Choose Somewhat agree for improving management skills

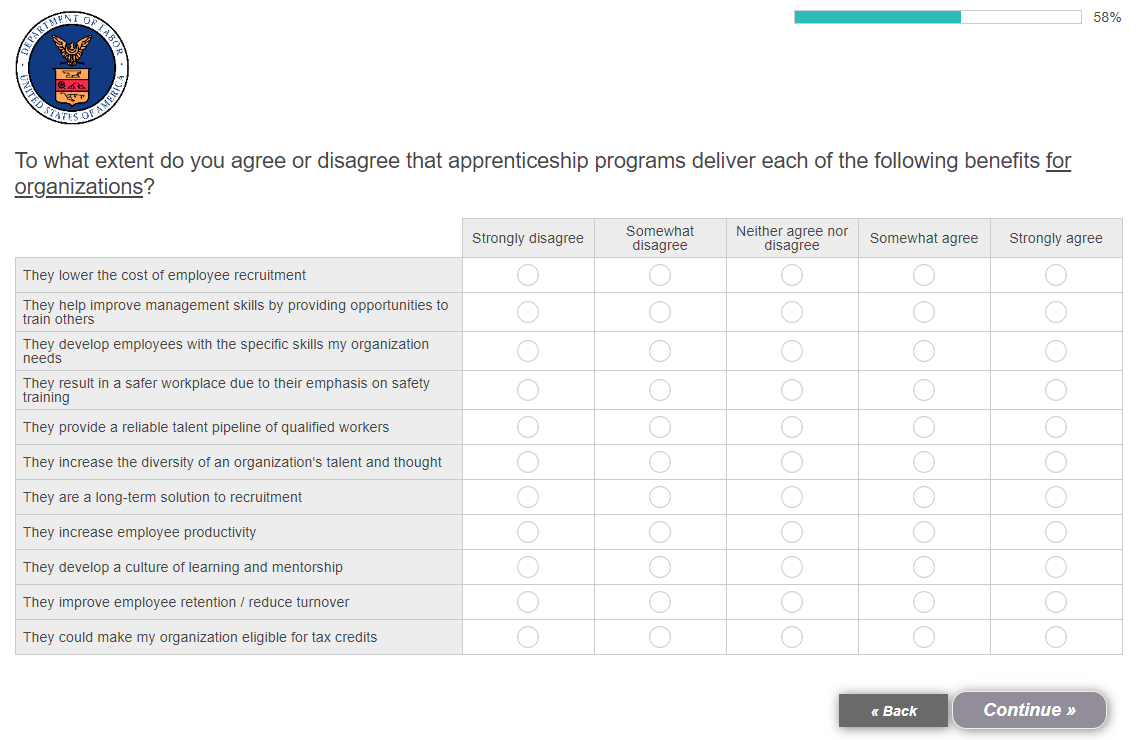[x=924, y=312]
